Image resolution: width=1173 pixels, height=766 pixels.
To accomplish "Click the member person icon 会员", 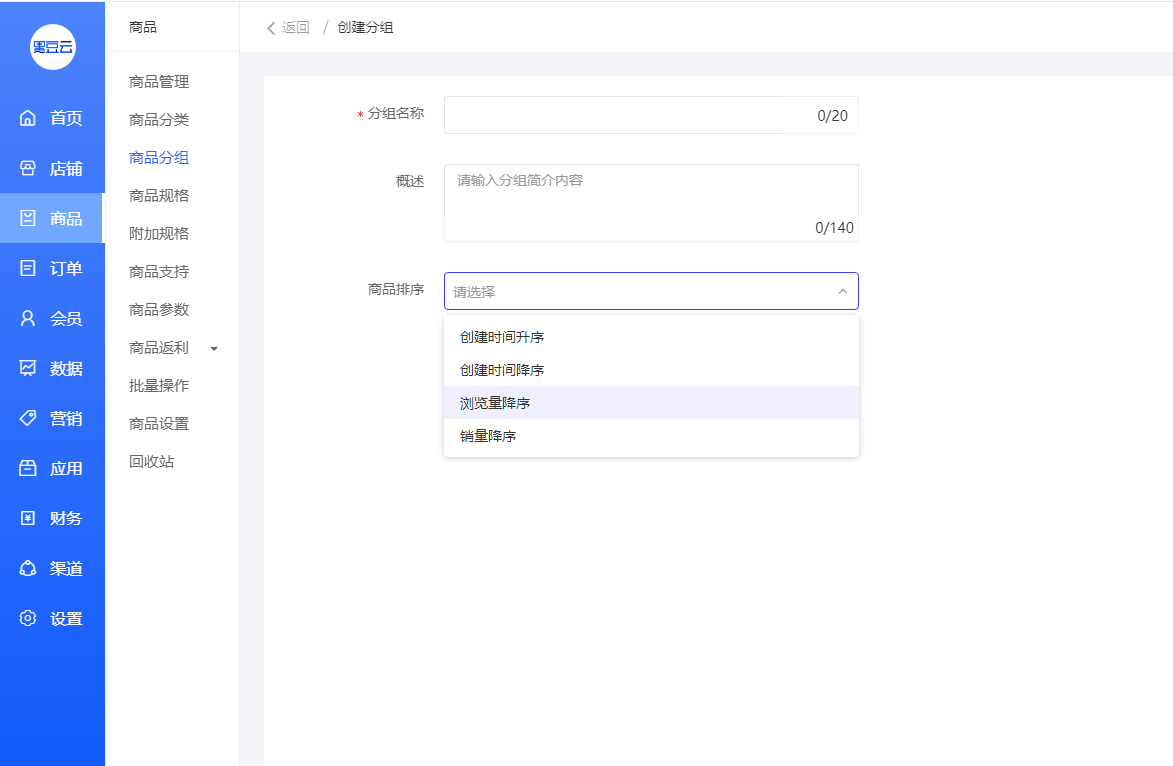I will tap(28, 318).
